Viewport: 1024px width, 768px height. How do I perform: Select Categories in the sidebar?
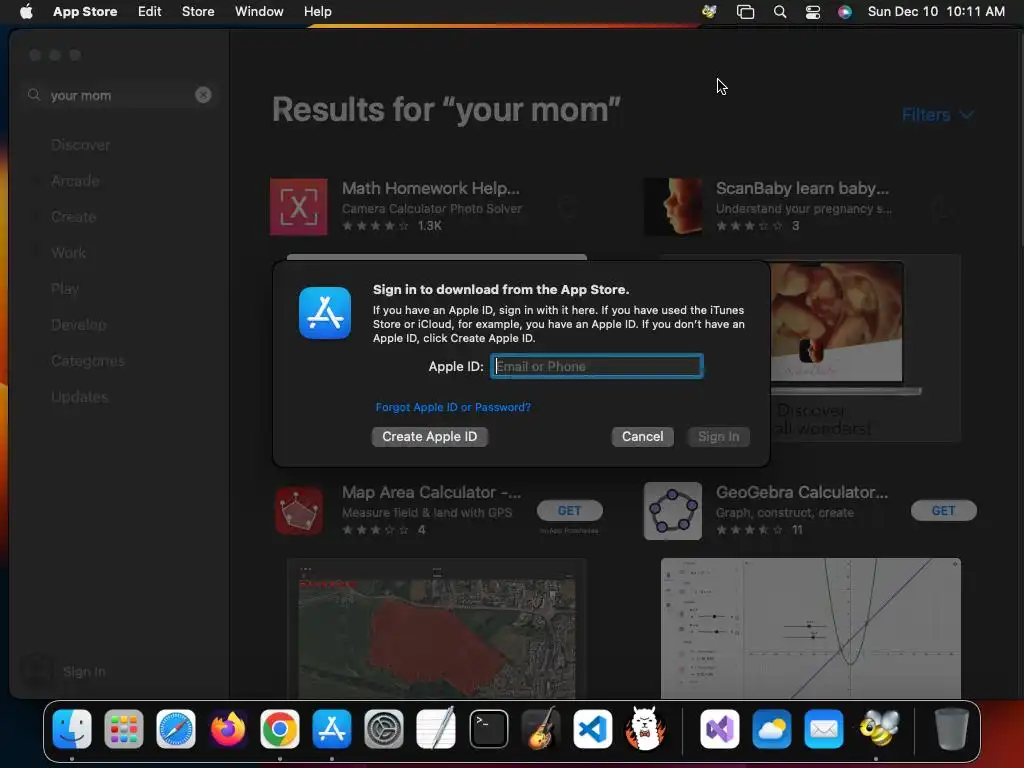click(x=88, y=360)
